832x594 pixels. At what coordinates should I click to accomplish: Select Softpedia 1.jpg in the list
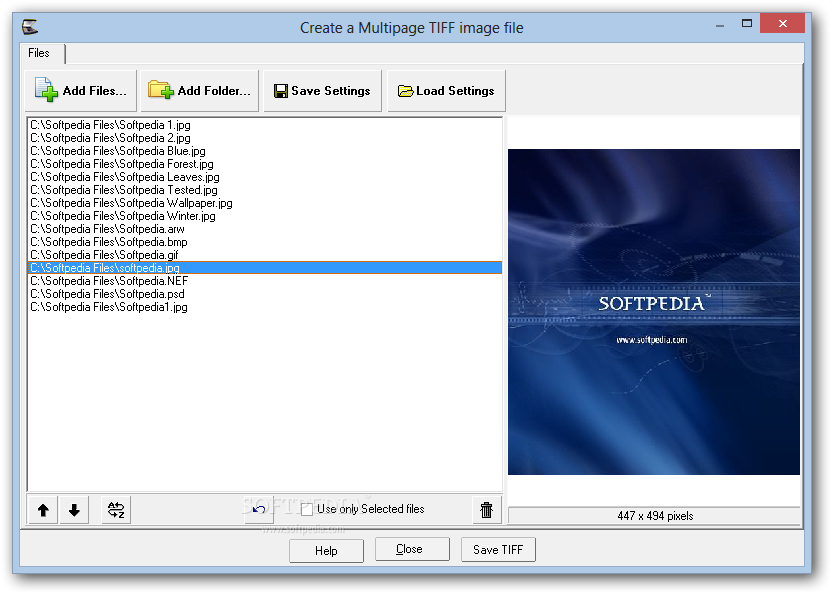coord(264,125)
